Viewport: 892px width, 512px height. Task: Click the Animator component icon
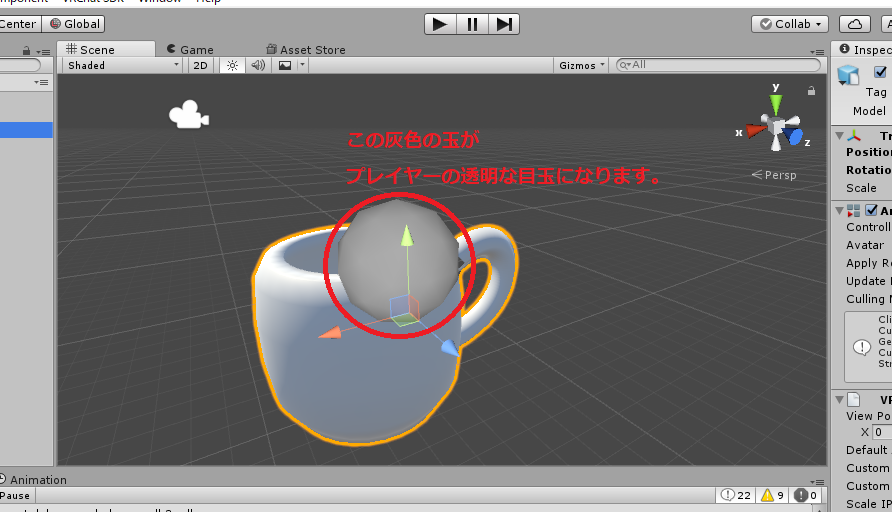853,211
